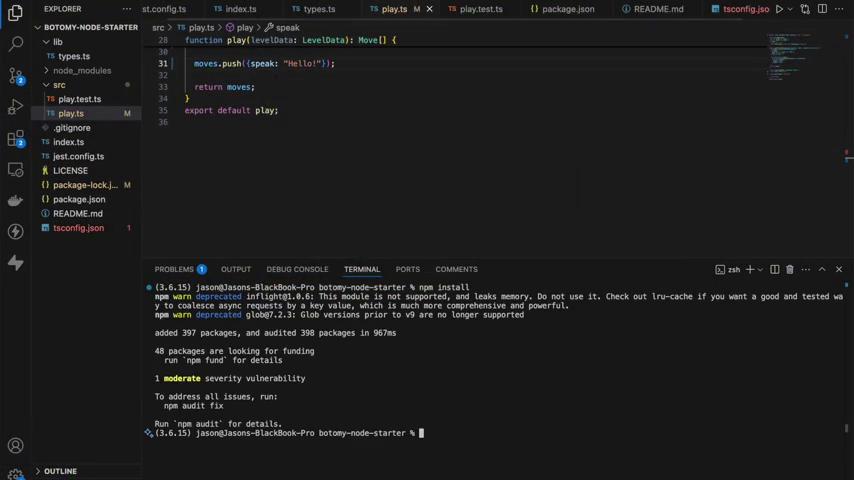
Task: Expand the node_modules folder
Action: coord(82,71)
